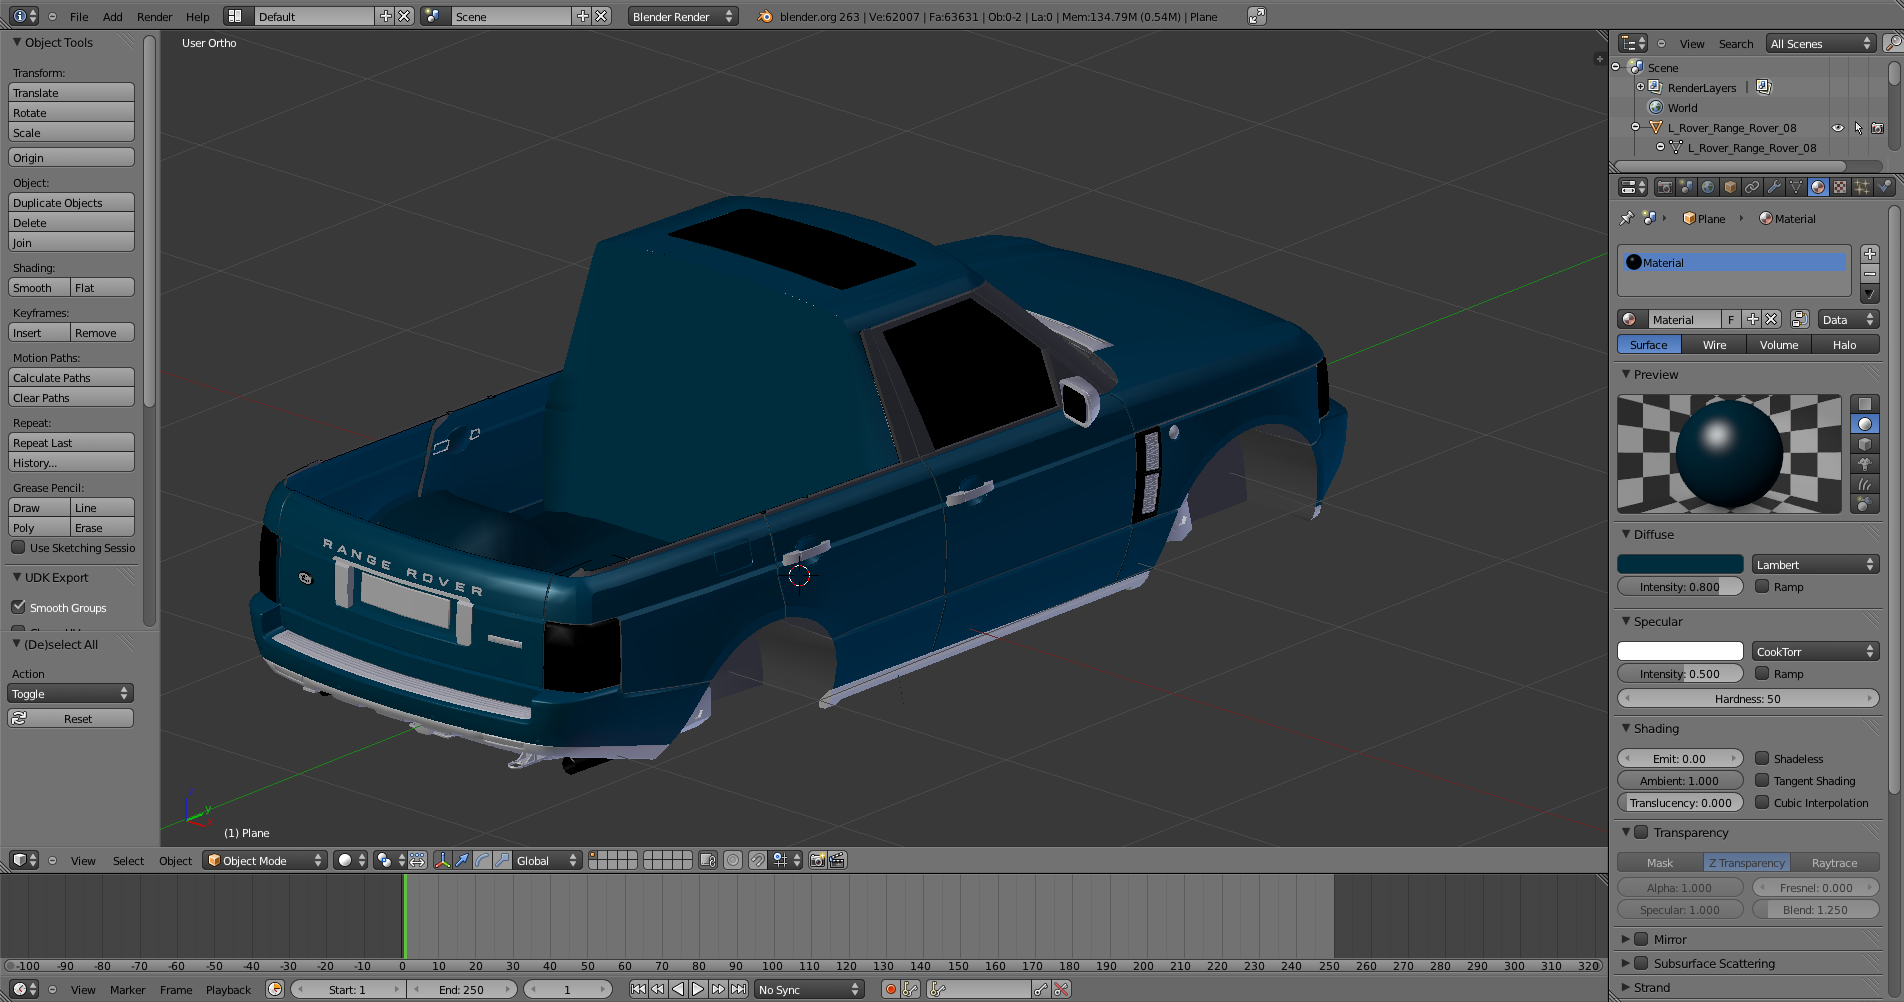Screen dimensions: 1904x1002
Task: Open the Texture properties checker icon
Action: point(1840,187)
